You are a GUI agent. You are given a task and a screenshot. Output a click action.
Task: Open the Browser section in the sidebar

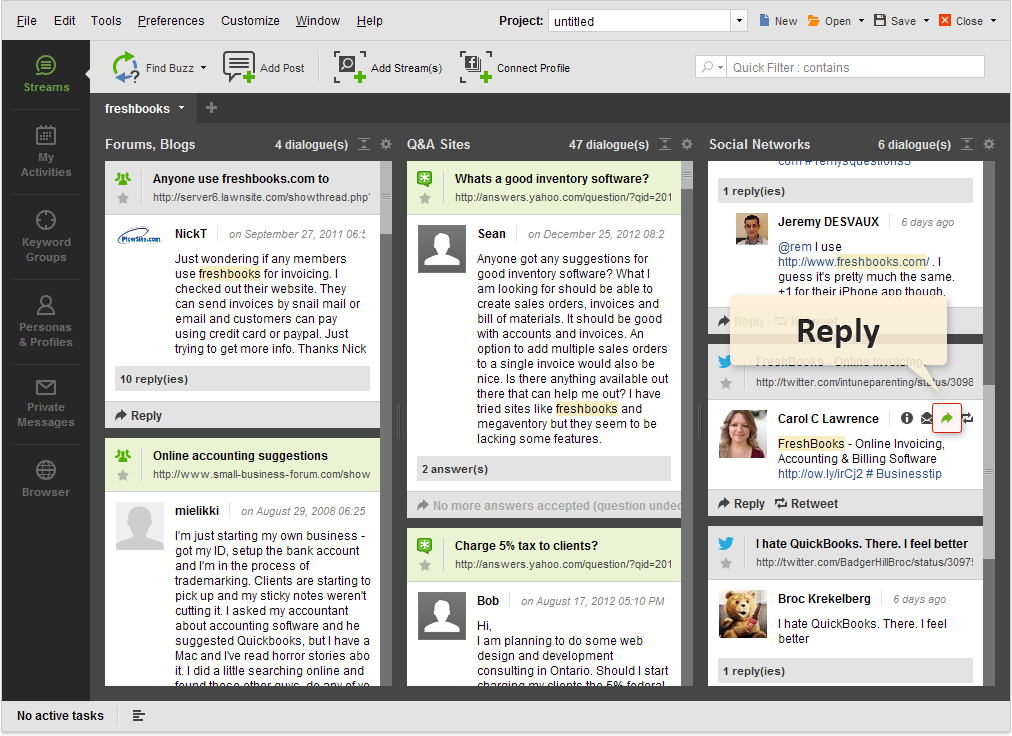(46, 478)
